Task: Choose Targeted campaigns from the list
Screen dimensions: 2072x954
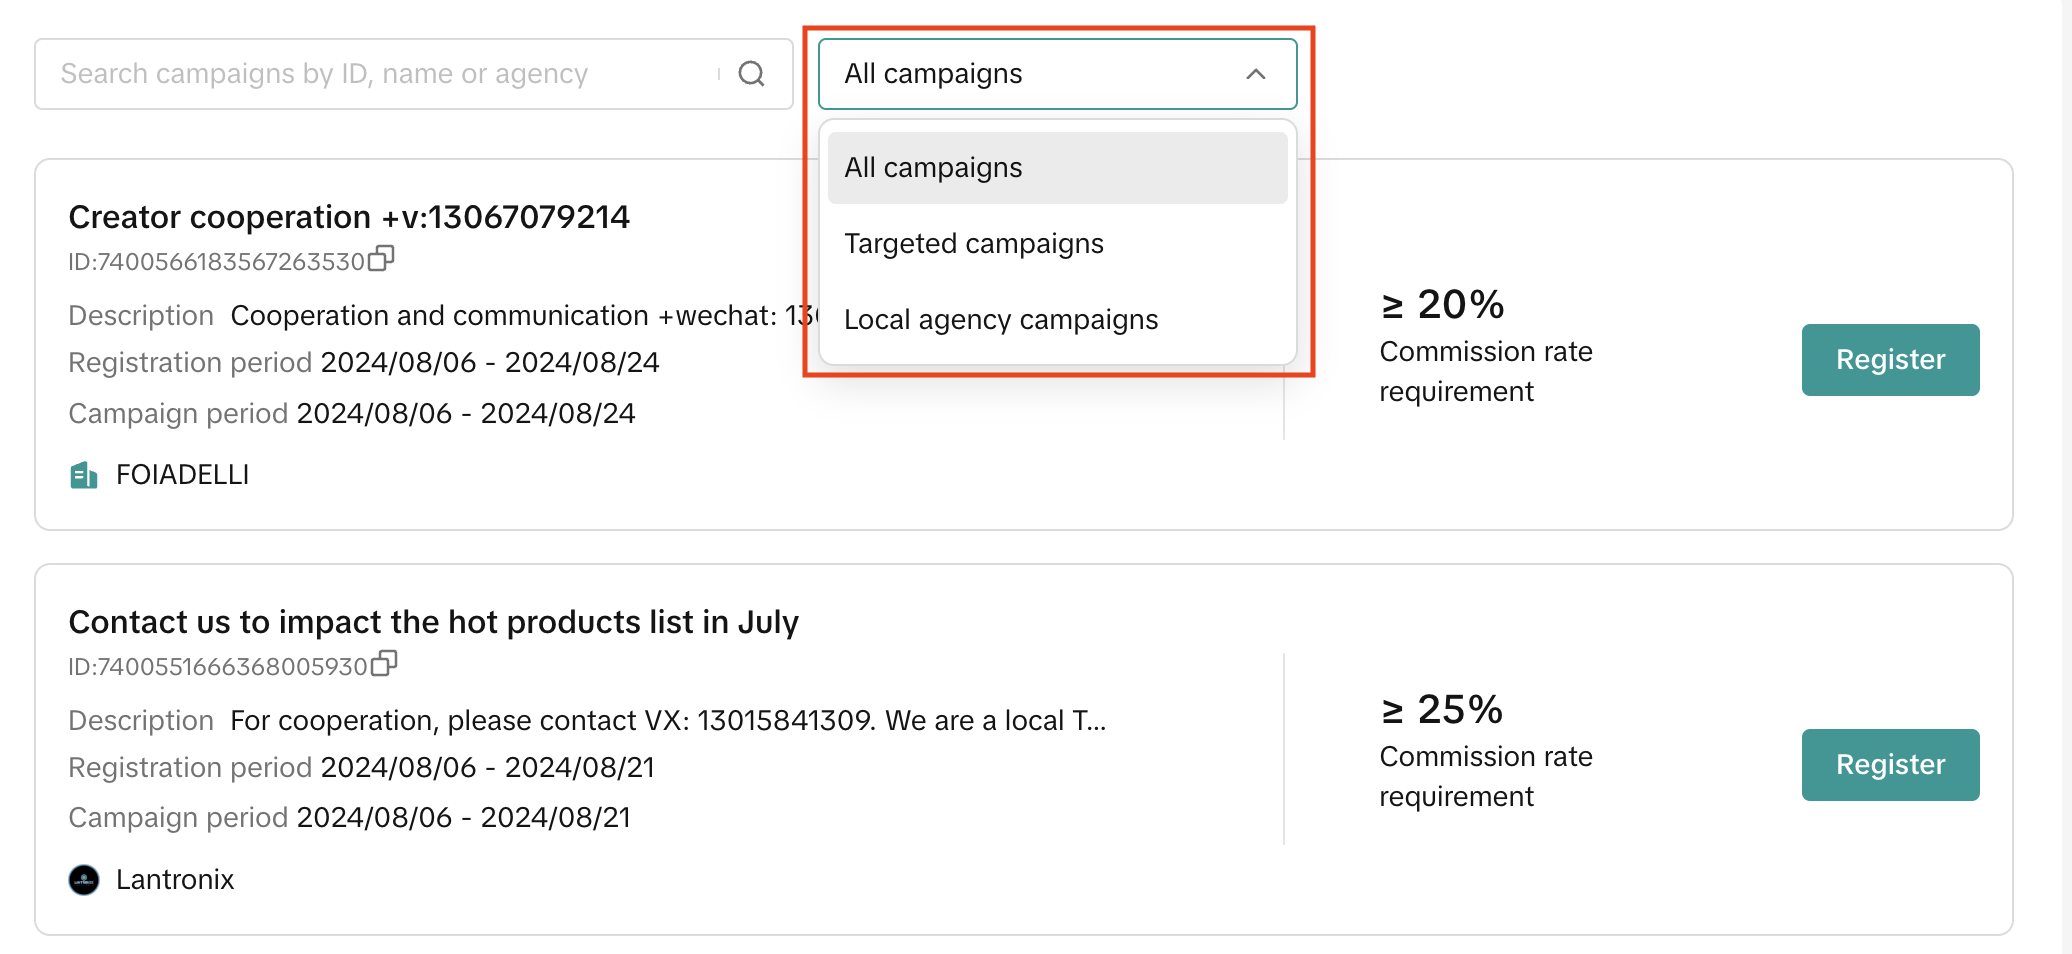Action: coord(974,244)
